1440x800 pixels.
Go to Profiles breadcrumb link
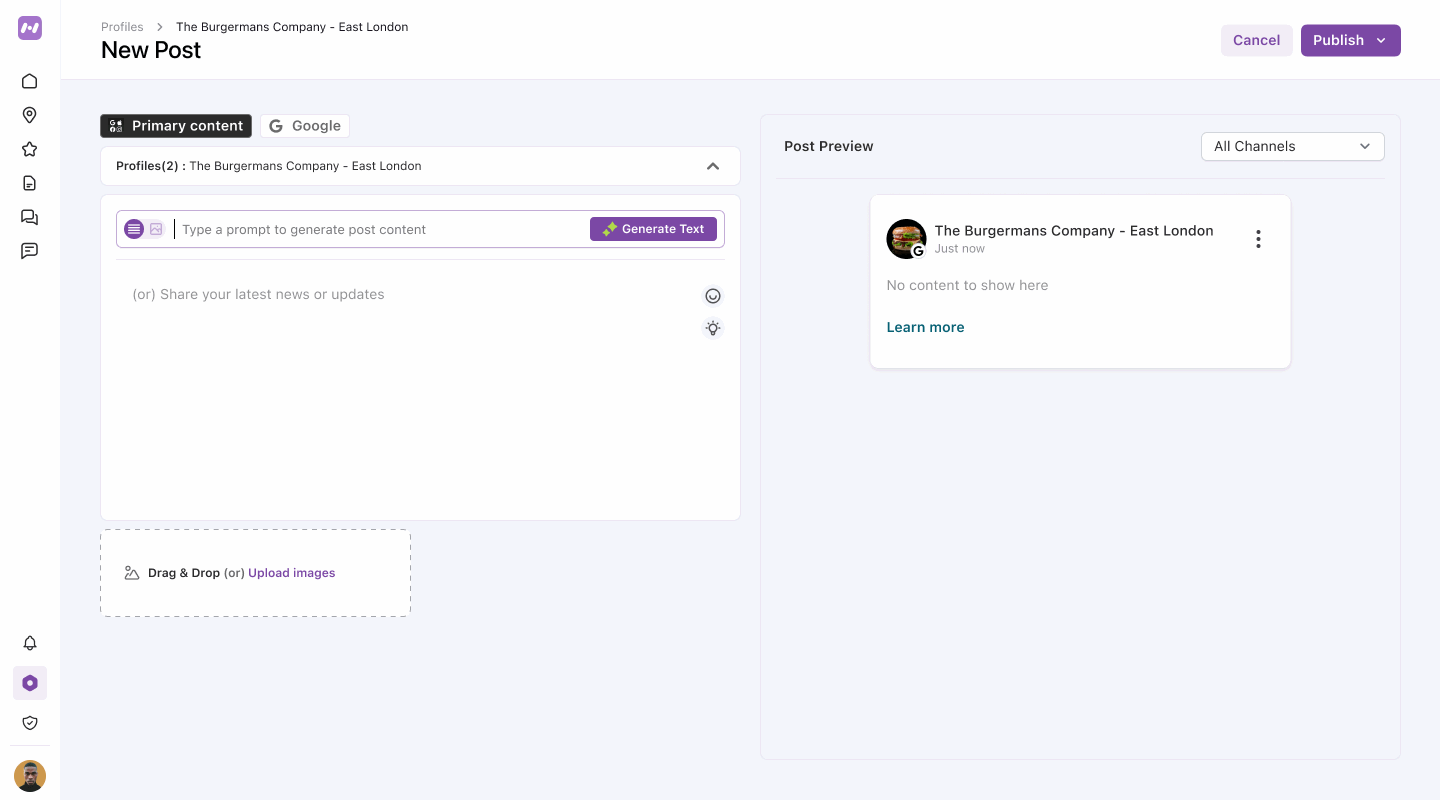tap(122, 27)
